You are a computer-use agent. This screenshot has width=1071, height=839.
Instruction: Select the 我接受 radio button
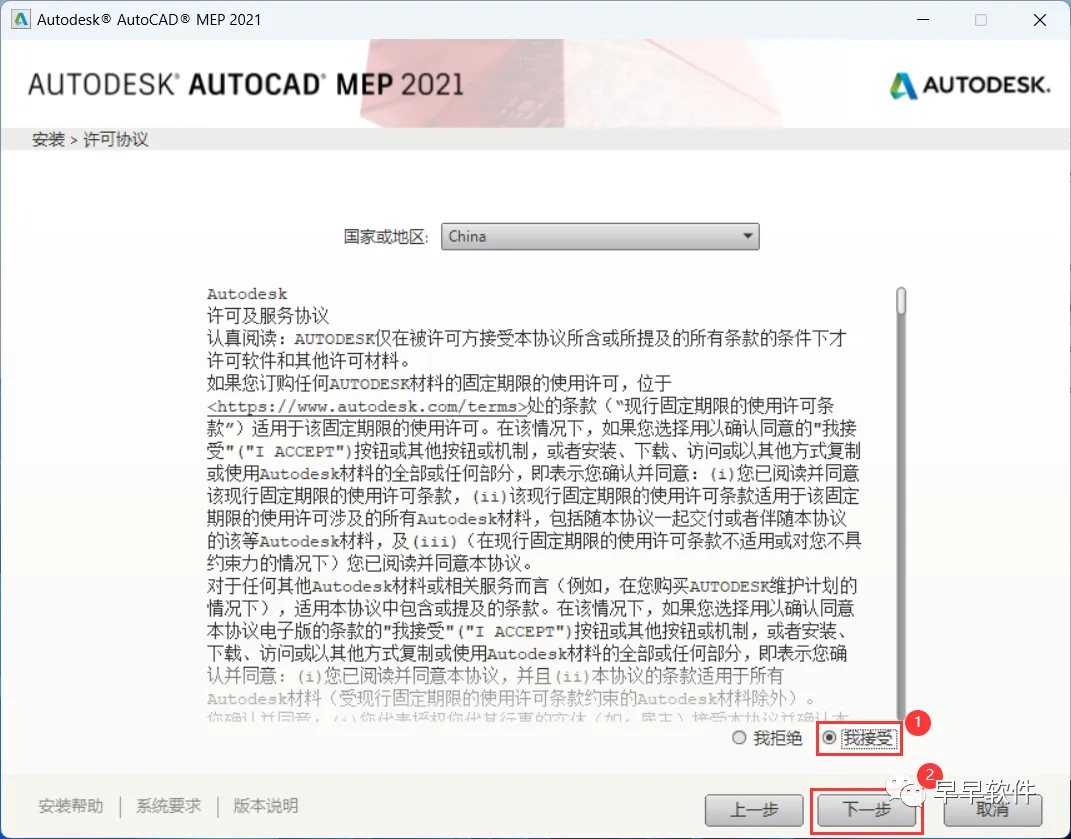coord(829,738)
